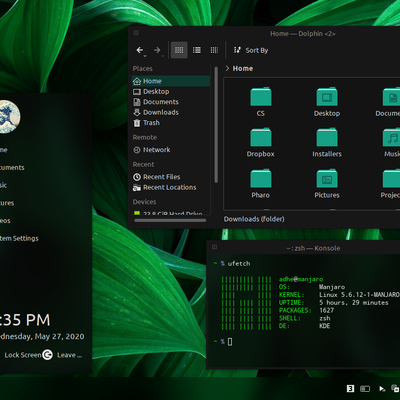Click the circular logout icon beside Leave
The image size is (400, 400).
coord(47,355)
